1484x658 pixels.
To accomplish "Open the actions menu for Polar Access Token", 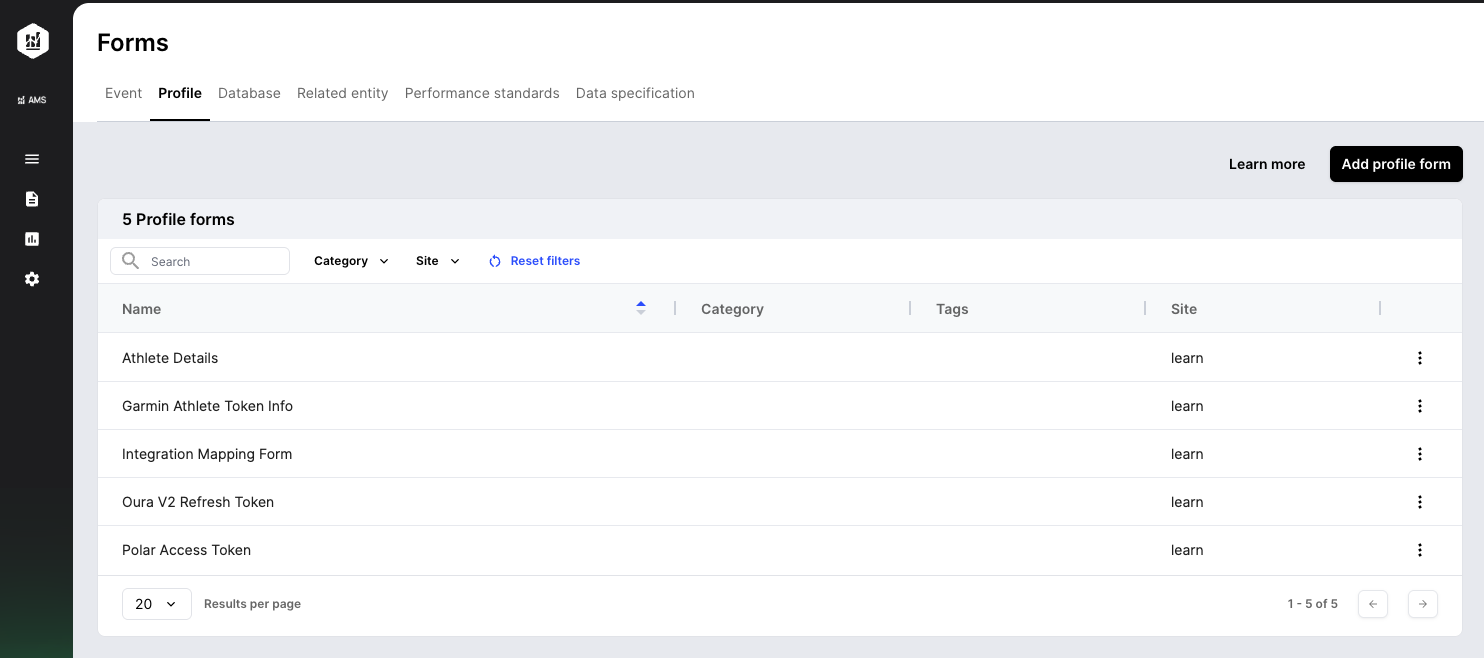I will (x=1420, y=550).
